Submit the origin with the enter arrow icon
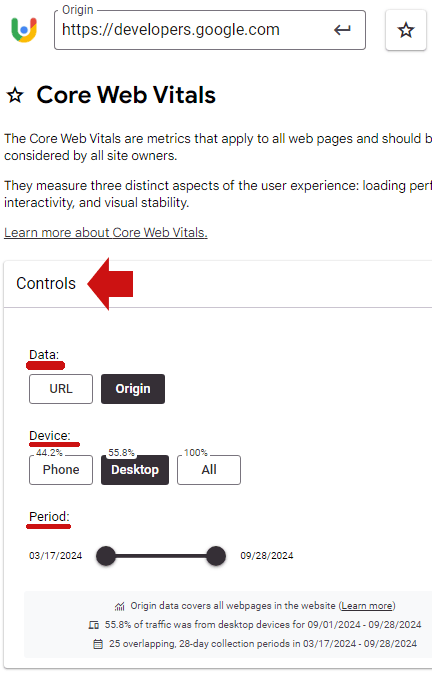The width and height of the screenshot is (432, 677). pos(342,30)
